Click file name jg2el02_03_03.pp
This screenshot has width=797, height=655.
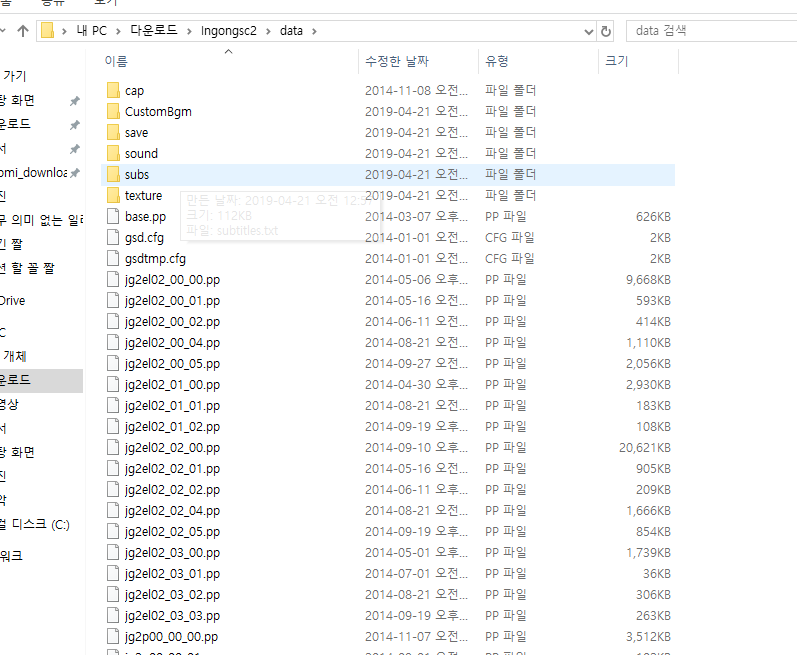(172, 616)
